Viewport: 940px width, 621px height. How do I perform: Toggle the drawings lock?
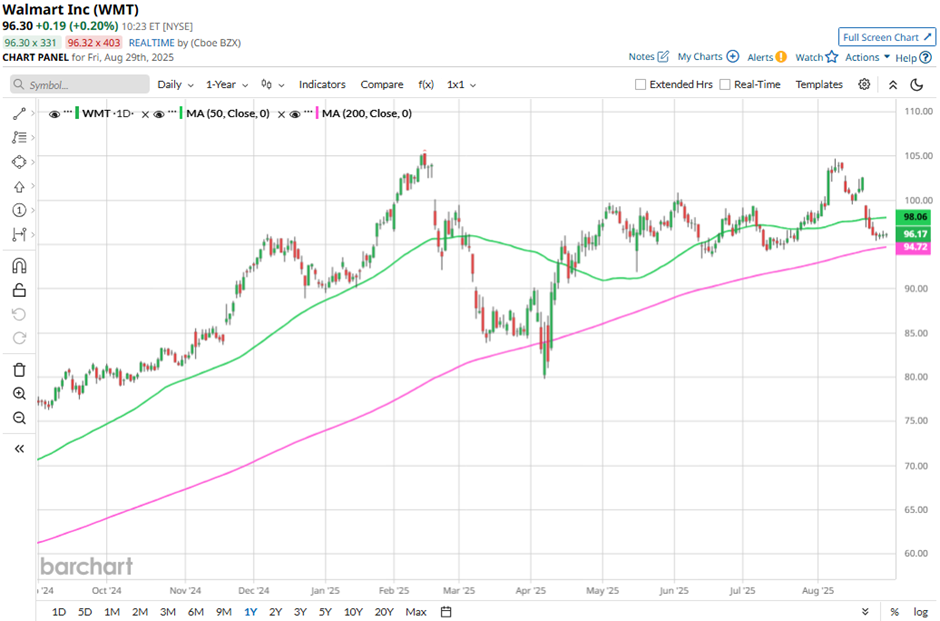click(19, 290)
